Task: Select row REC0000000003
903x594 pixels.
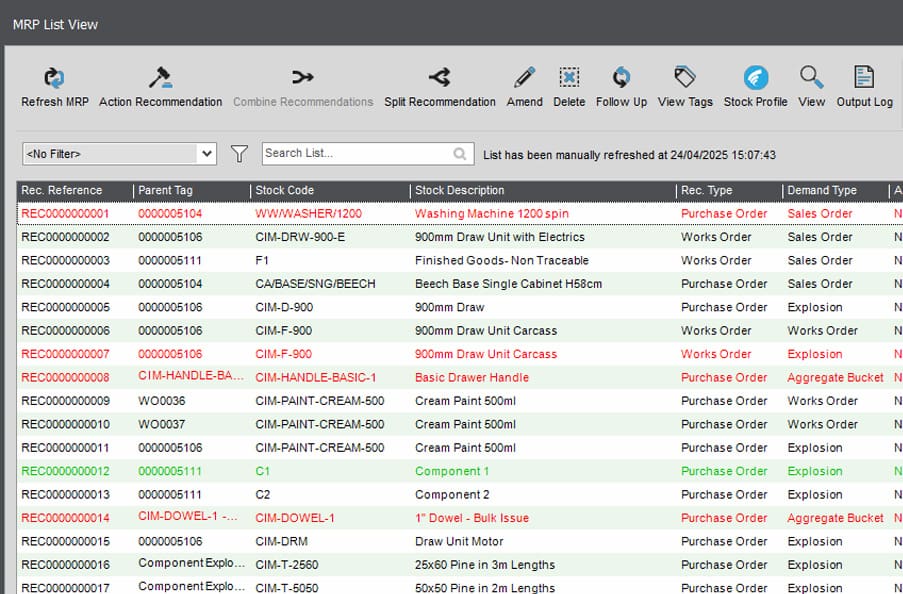Action: pos(460,260)
